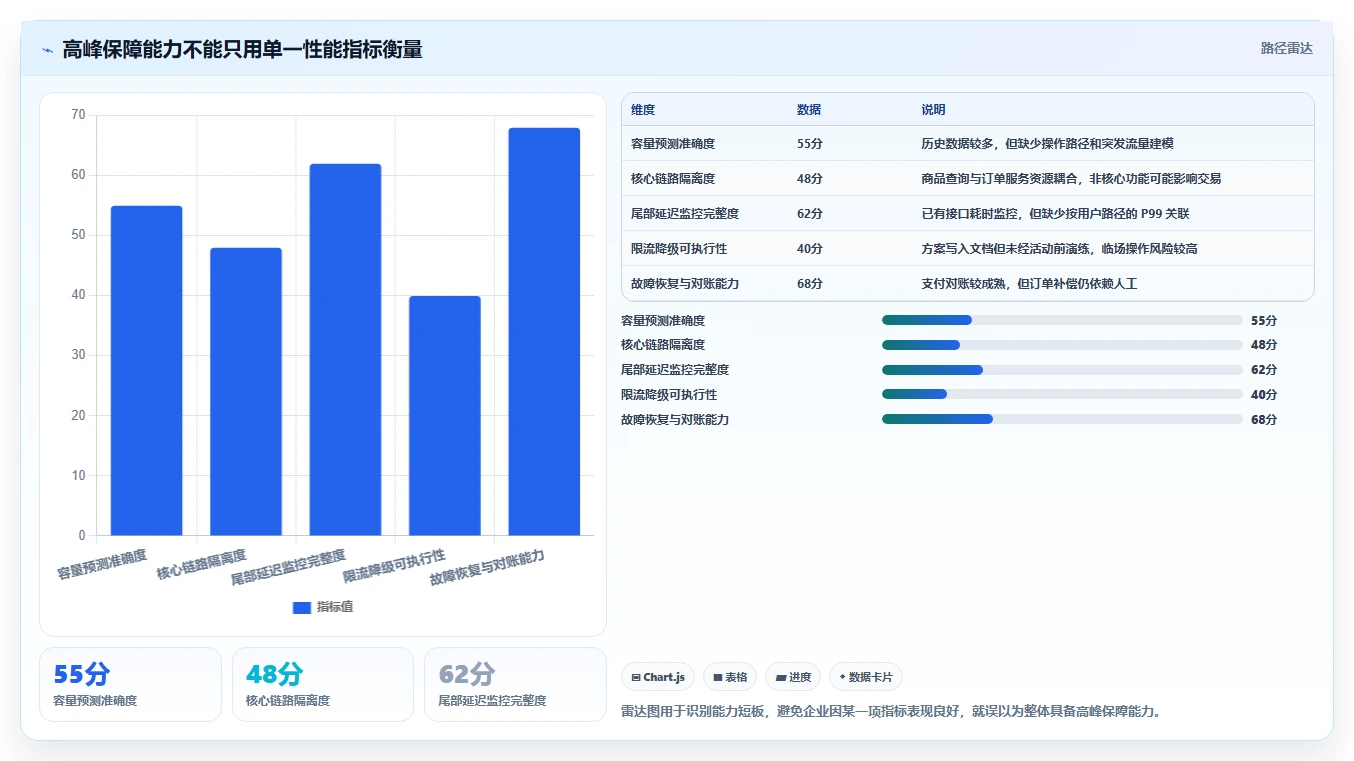The width and height of the screenshot is (1354, 761).
Task: Click the 55分 value beside the first progress bar
Action: pyautogui.click(x=1264, y=321)
